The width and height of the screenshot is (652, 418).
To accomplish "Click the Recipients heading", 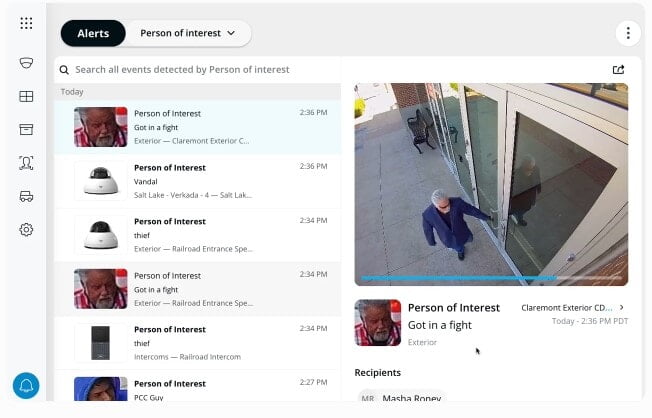I will (378, 373).
